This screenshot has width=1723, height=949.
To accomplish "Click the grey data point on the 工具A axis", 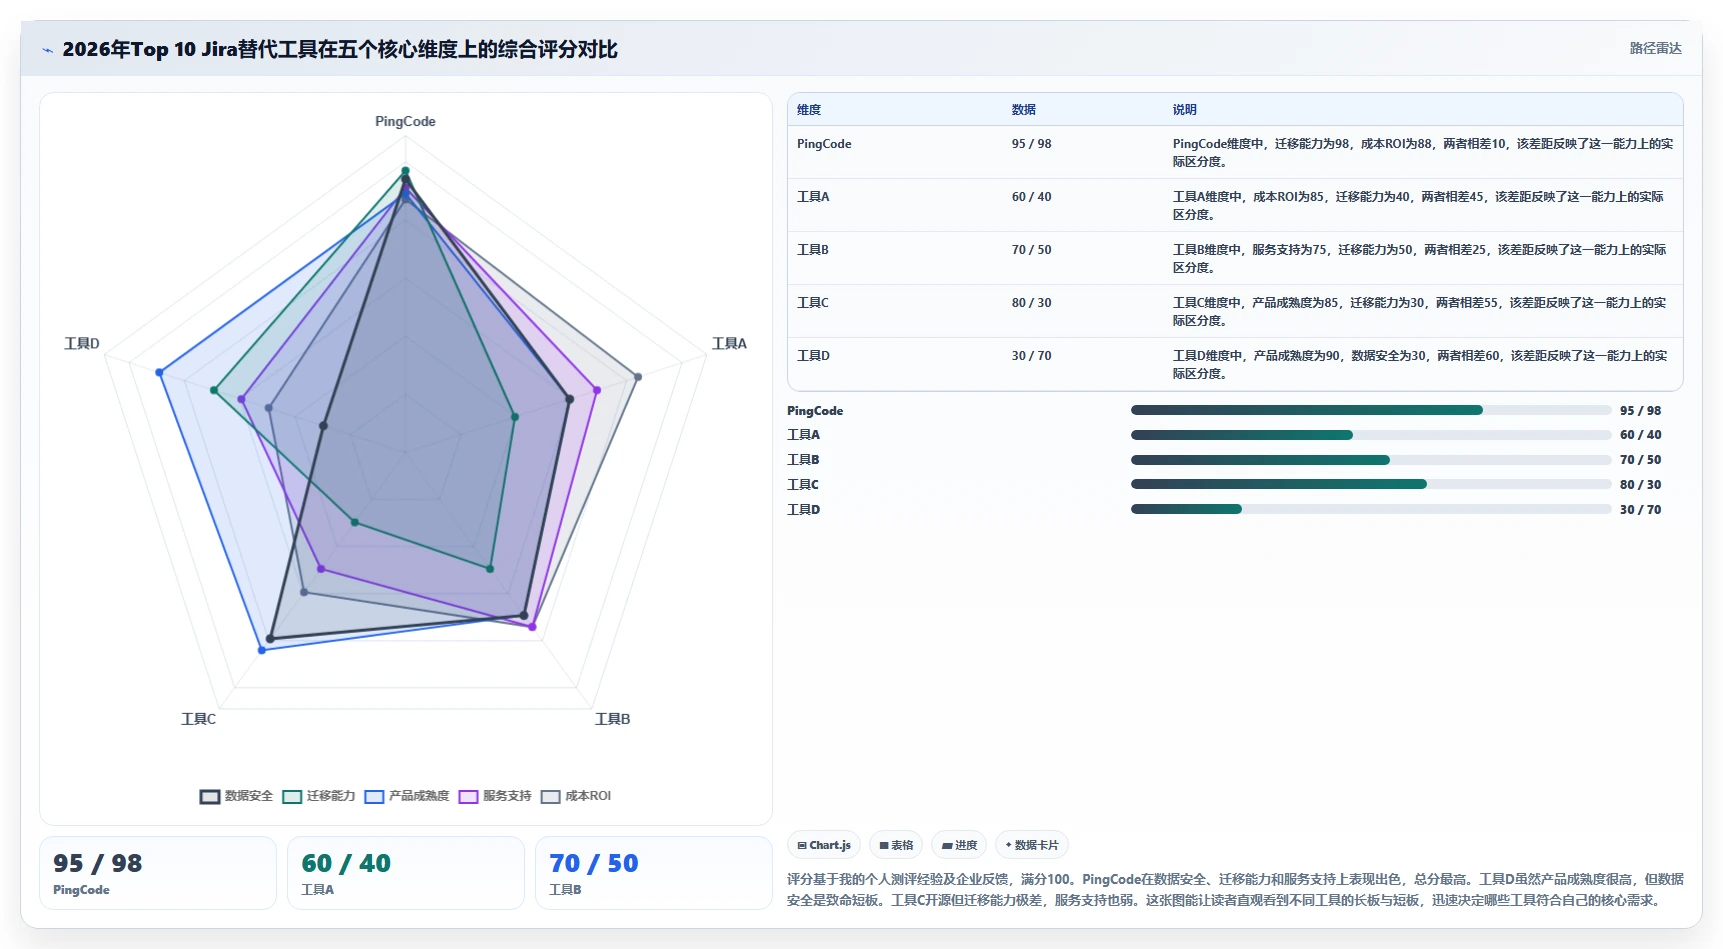I will pos(638,376).
